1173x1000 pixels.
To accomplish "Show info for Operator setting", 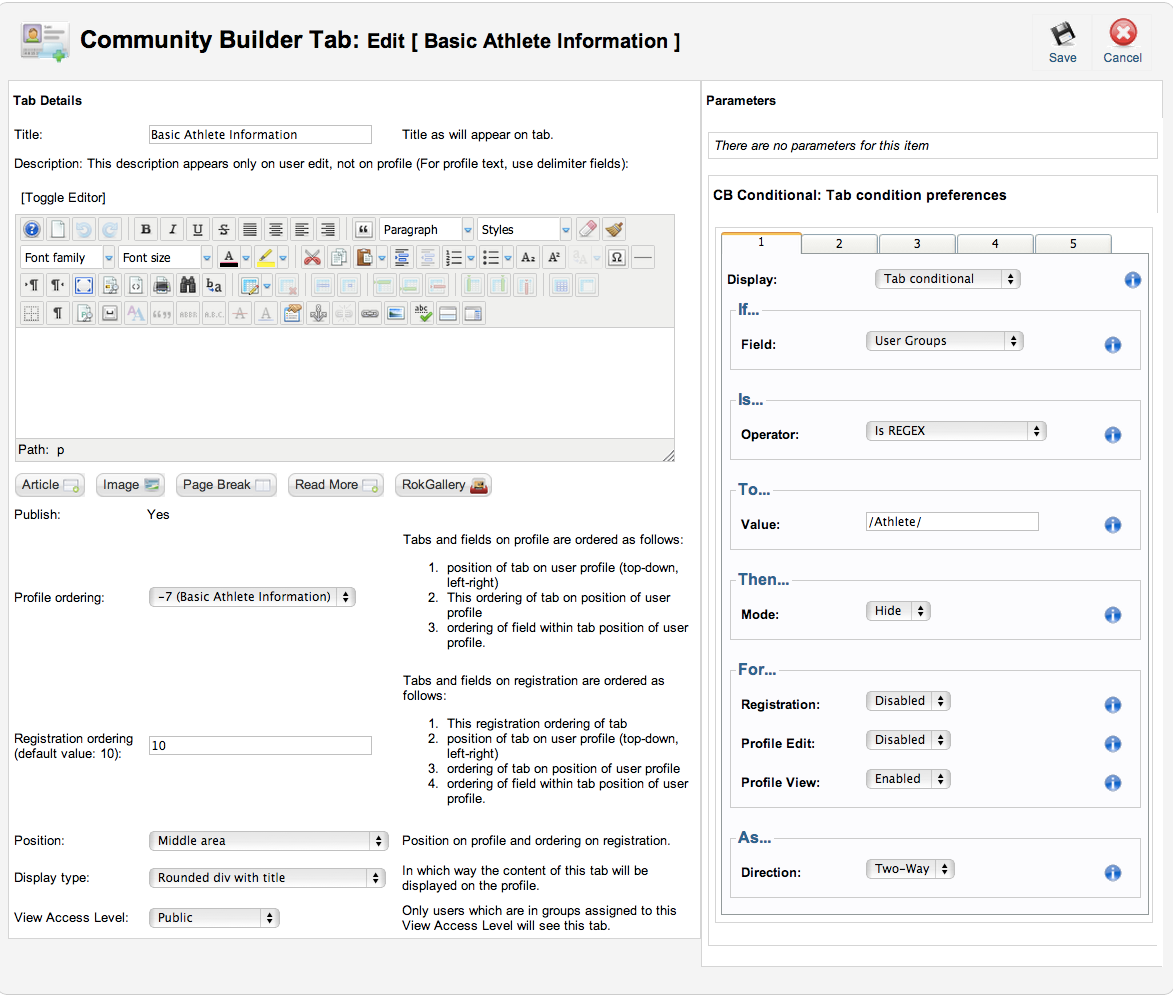I will click(x=1112, y=435).
